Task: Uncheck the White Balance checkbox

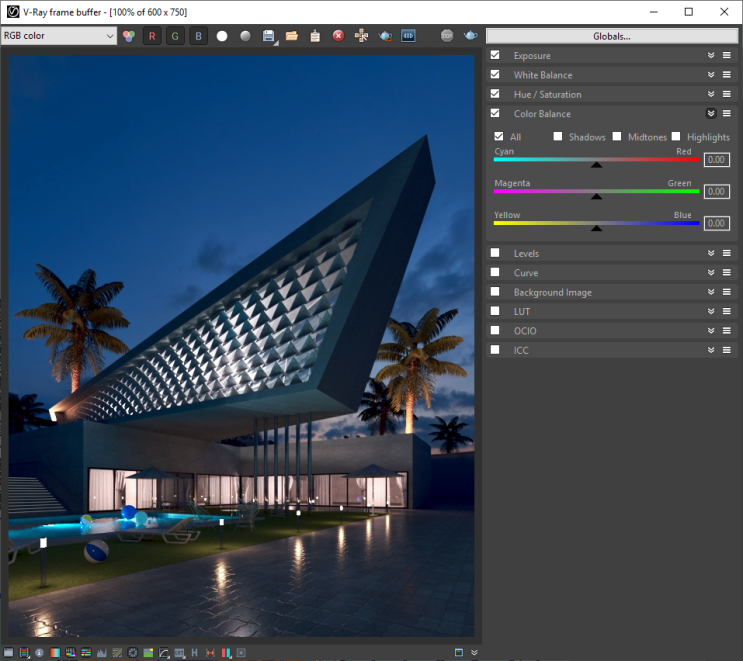Action: coord(495,74)
